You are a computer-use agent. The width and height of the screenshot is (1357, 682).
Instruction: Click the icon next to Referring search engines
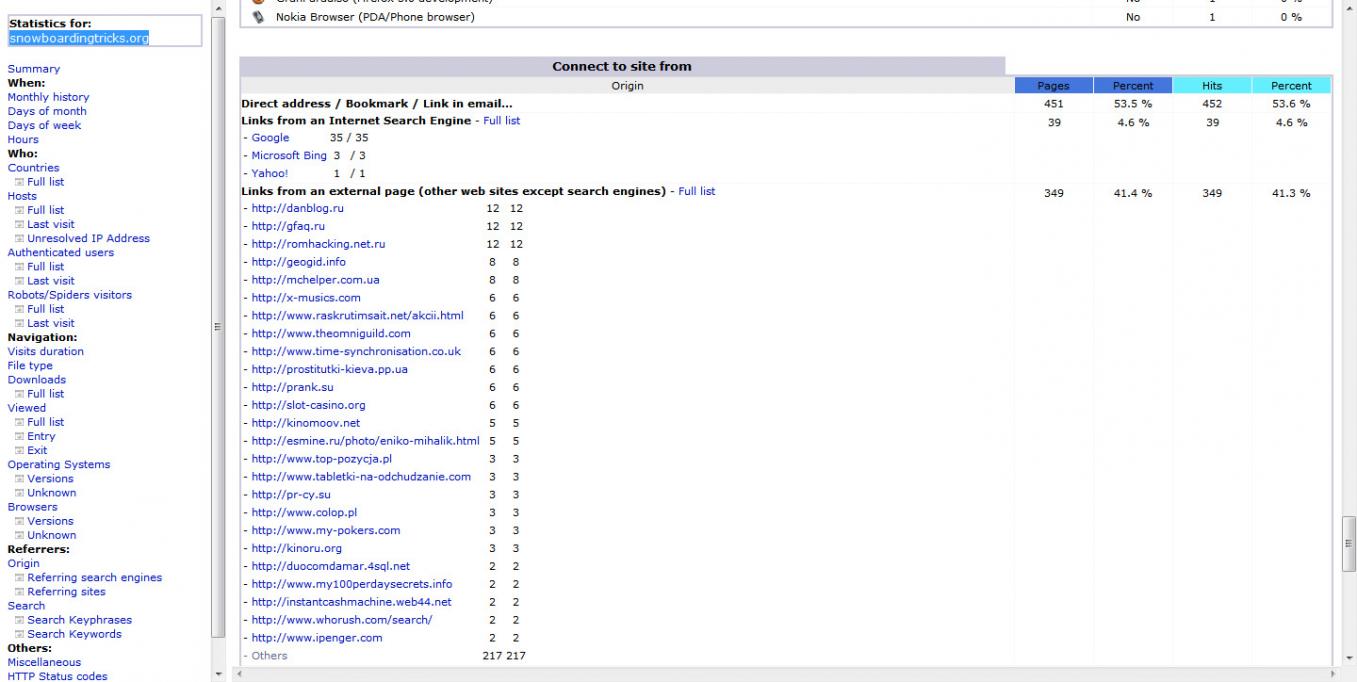(19, 578)
